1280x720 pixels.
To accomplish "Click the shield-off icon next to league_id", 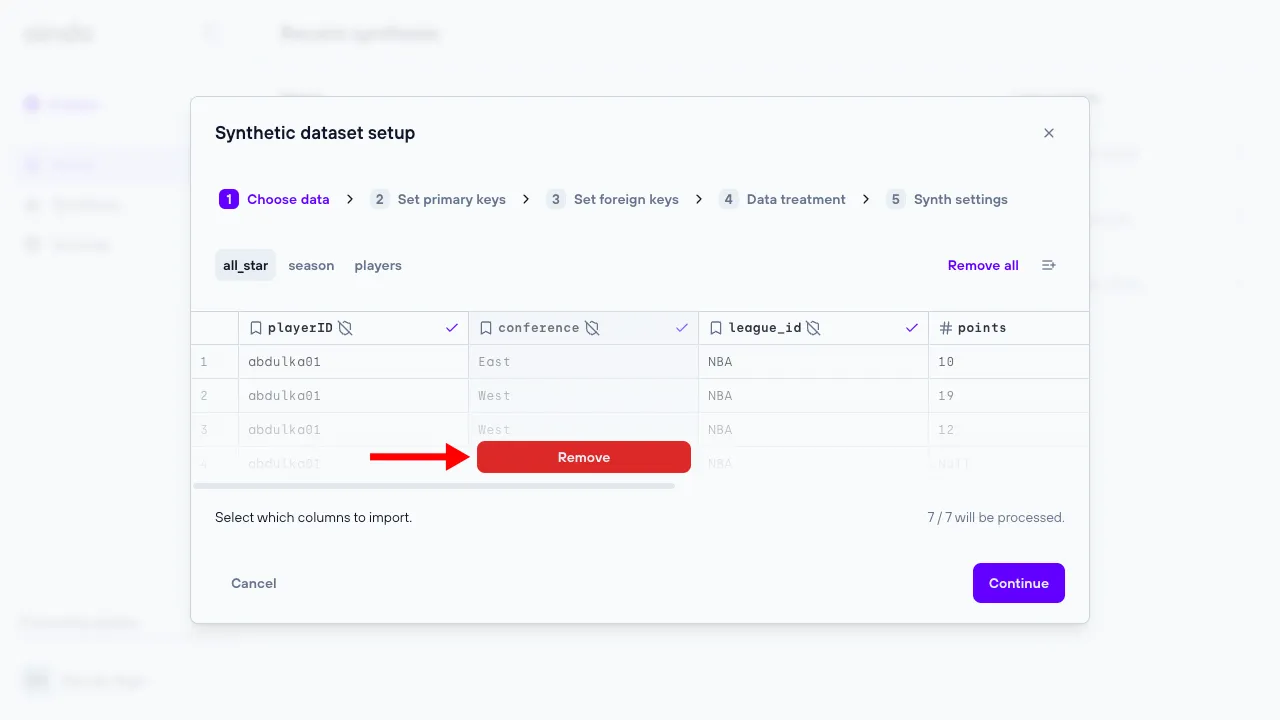I will click(x=814, y=328).
